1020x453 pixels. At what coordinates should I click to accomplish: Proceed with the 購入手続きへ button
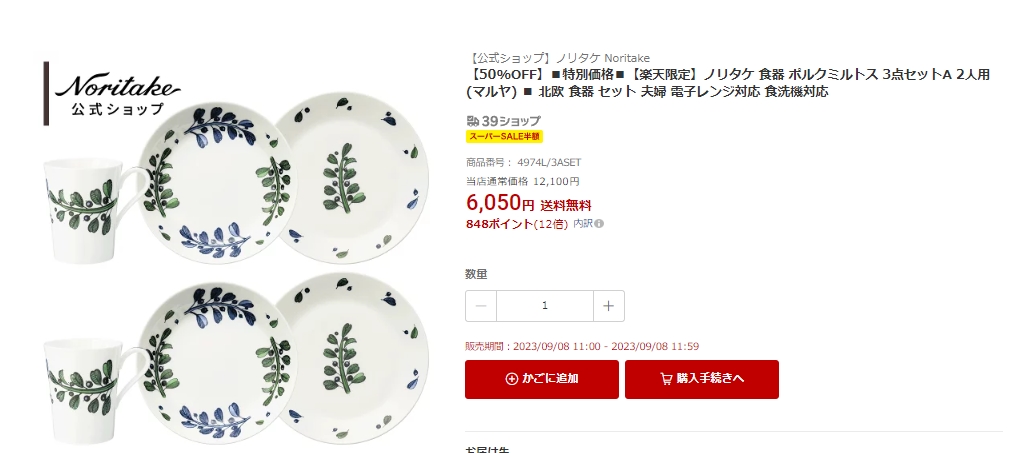click(x=701, y=379)
